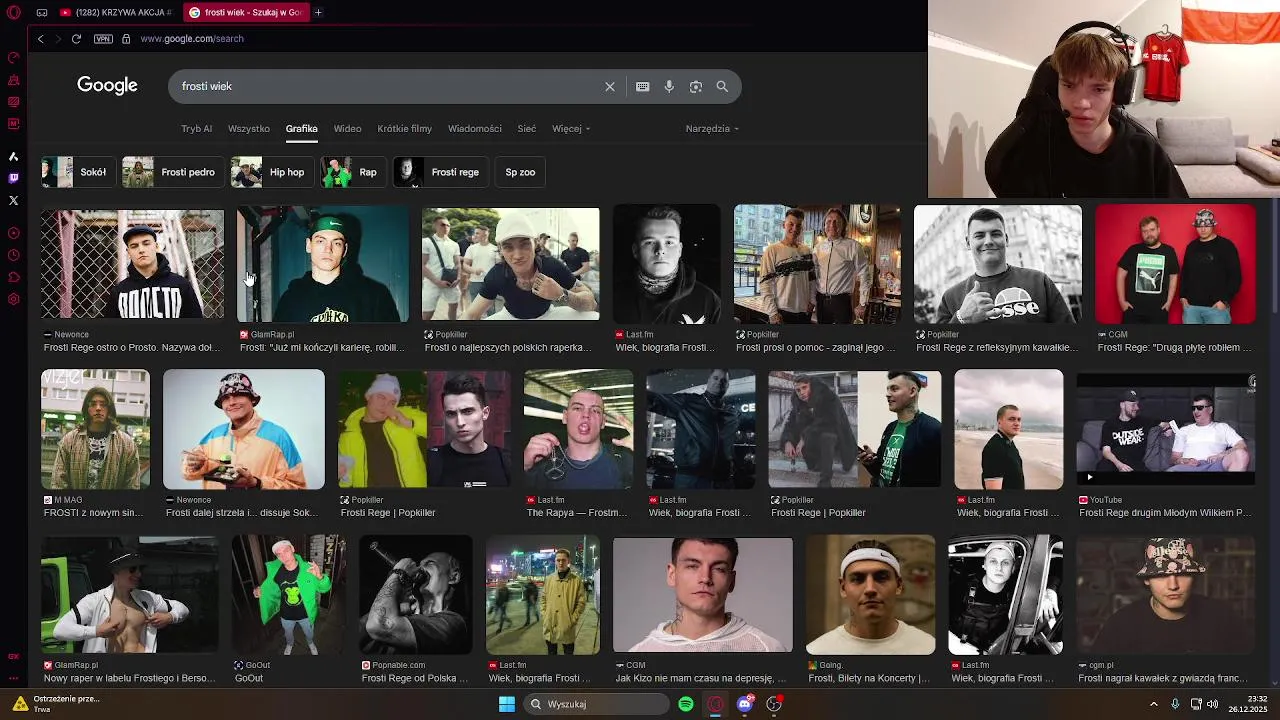Open Sieć results tab
This screenshot has height=720, width=1280.
coord(527,129)
